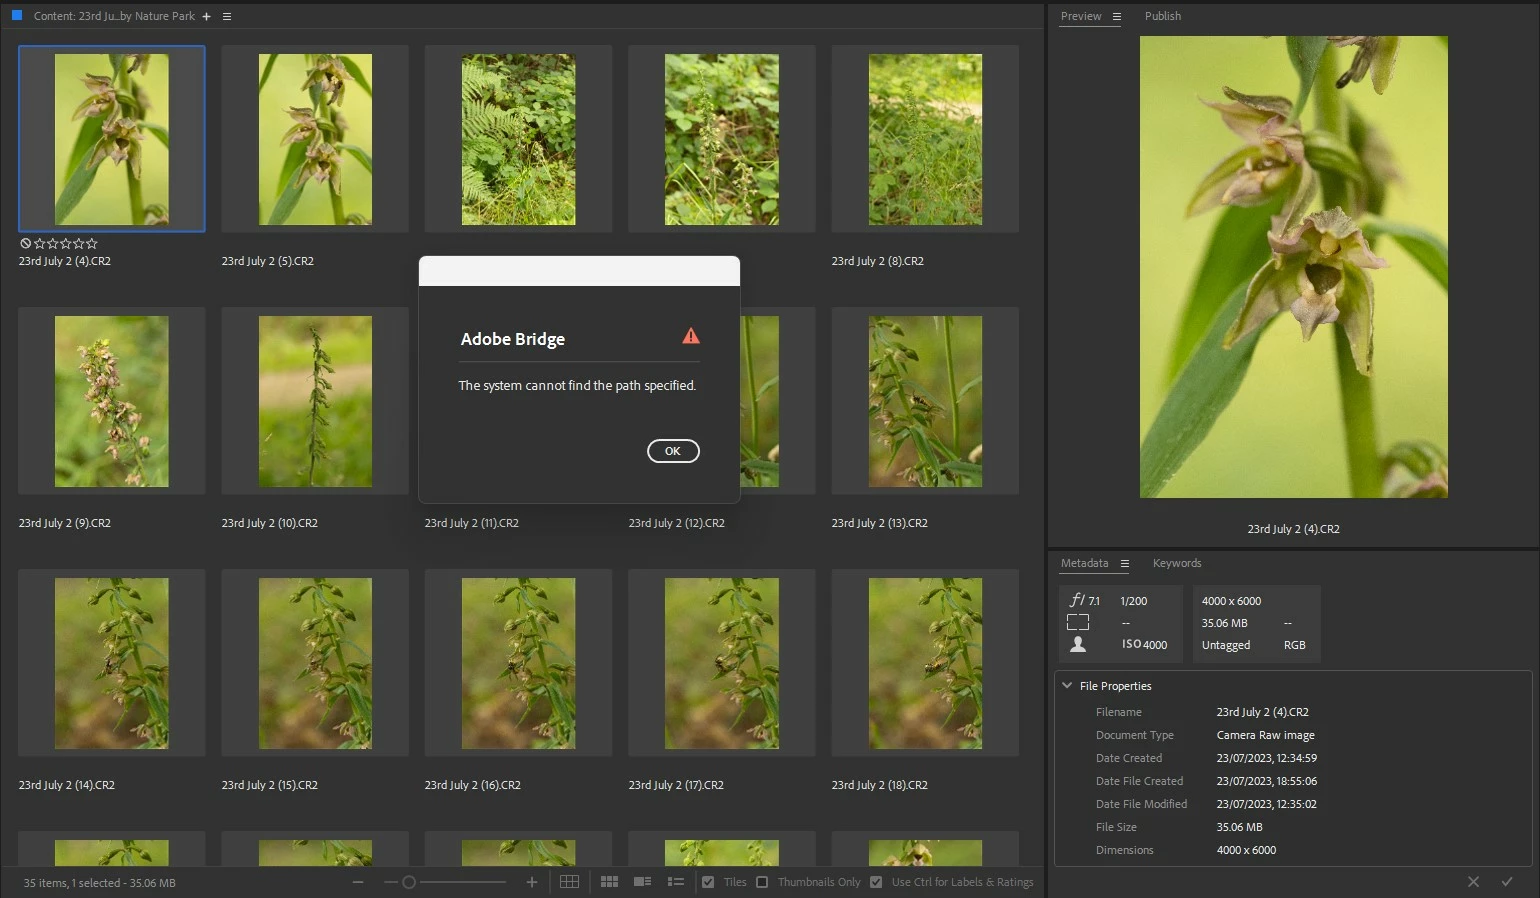Click OK in the Adobe Bridge error dialog
Image resolution: width=1540 pixels, height=898 pixels.
click(x=673, y=451)
